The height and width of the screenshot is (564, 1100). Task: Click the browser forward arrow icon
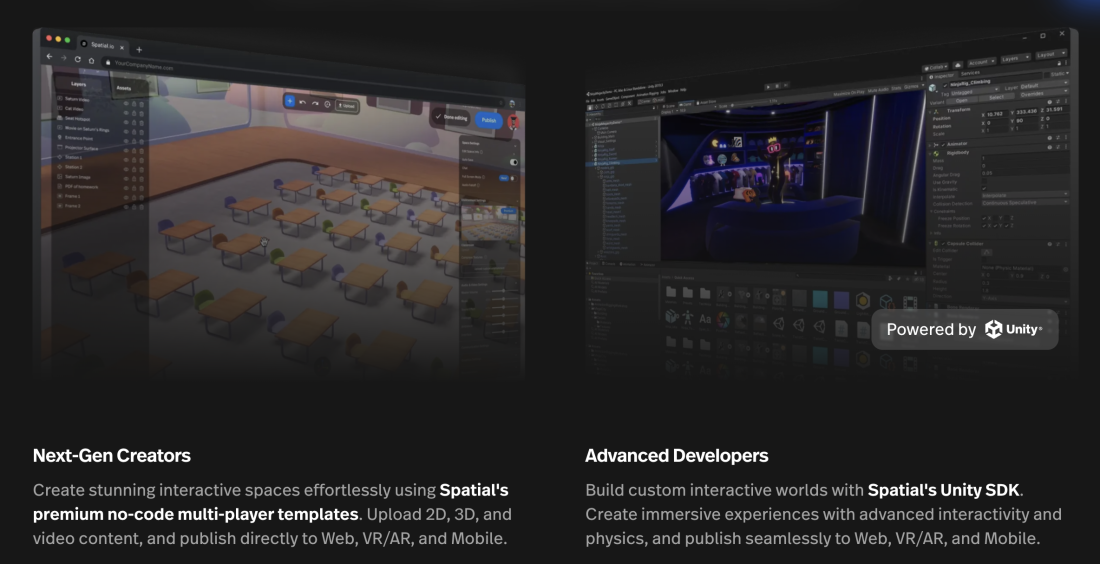[63, 58]
